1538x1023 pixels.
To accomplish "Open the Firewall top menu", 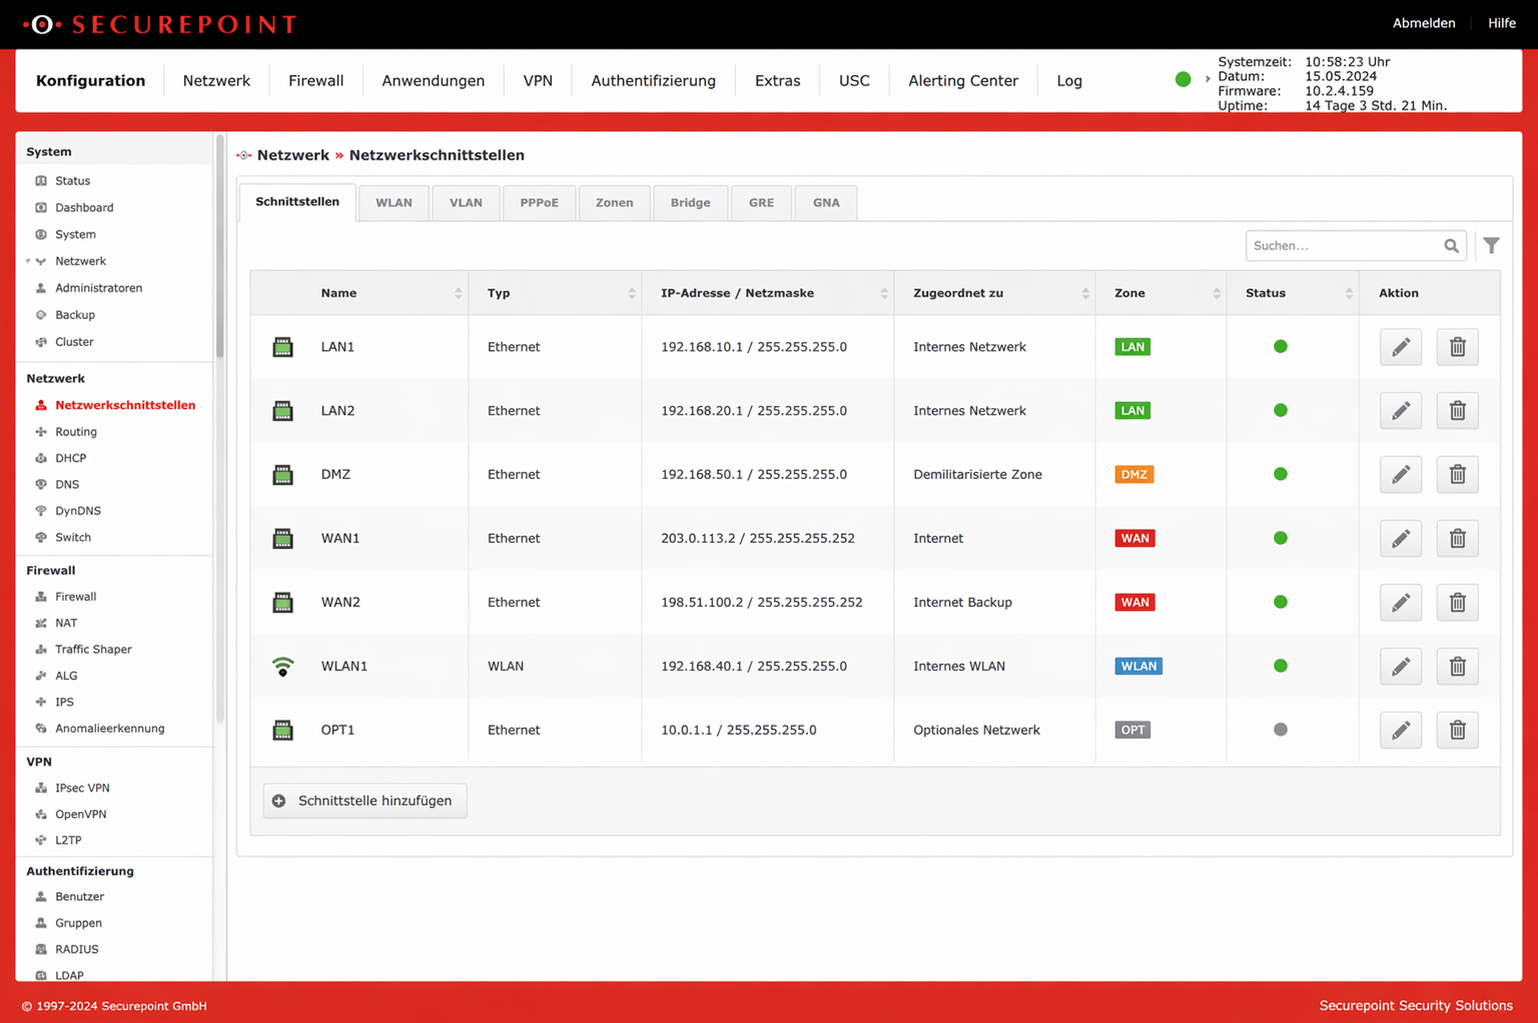I will coord(316,80).
